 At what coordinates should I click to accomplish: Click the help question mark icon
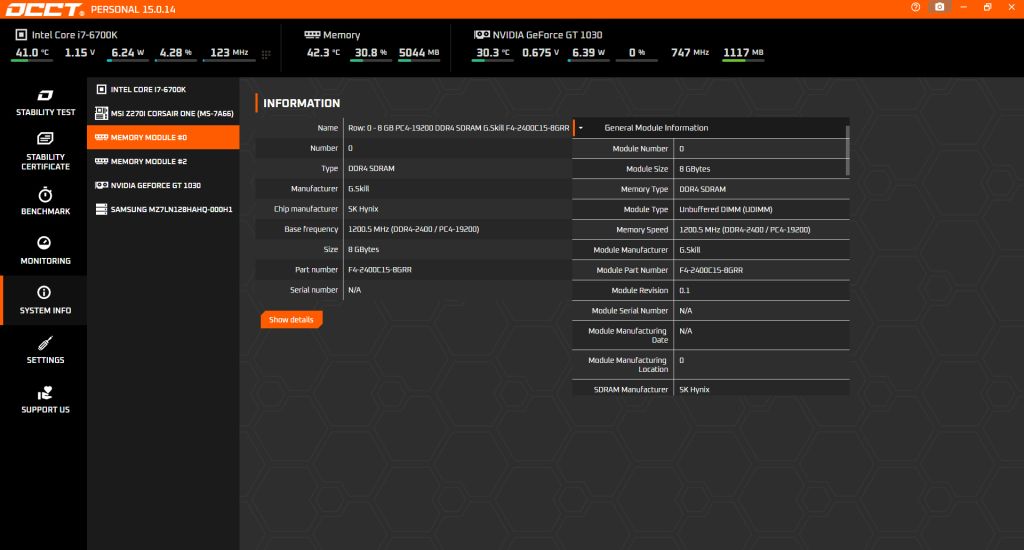916,7
